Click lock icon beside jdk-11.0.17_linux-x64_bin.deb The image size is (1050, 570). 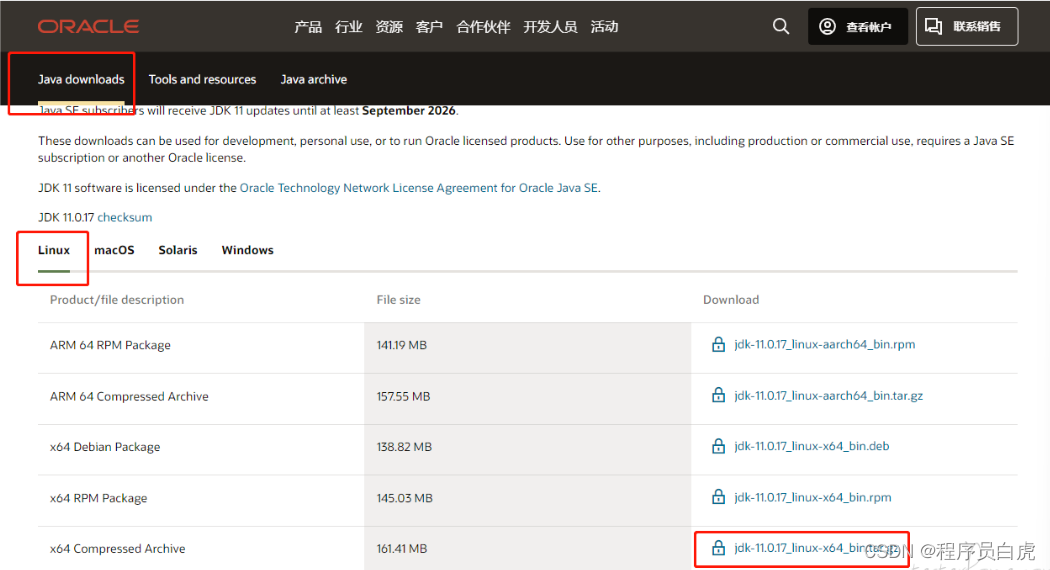pos(718,446)
